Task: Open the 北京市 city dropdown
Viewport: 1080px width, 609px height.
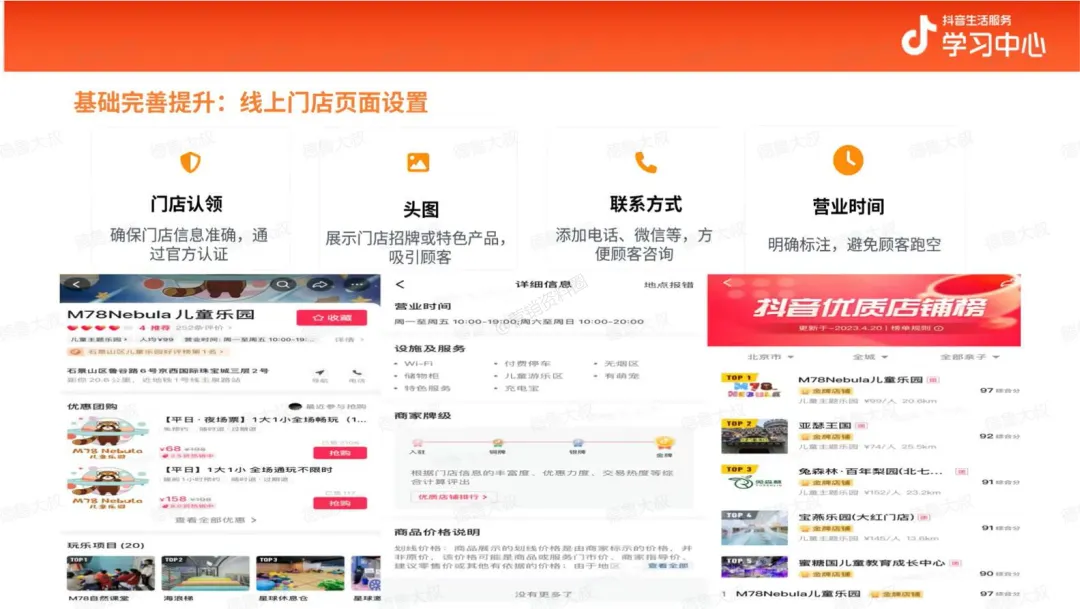Action: (x=770, y=357)
